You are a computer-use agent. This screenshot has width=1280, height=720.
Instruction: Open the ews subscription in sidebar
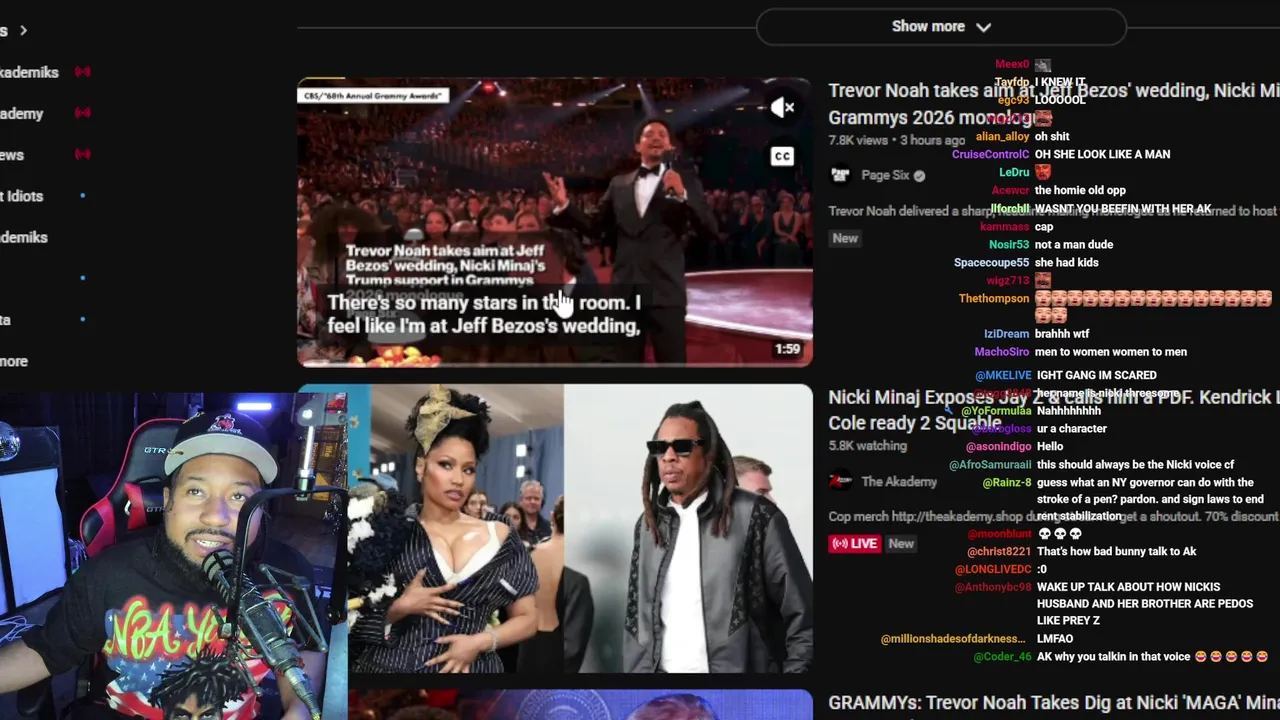tap(12, 155)
